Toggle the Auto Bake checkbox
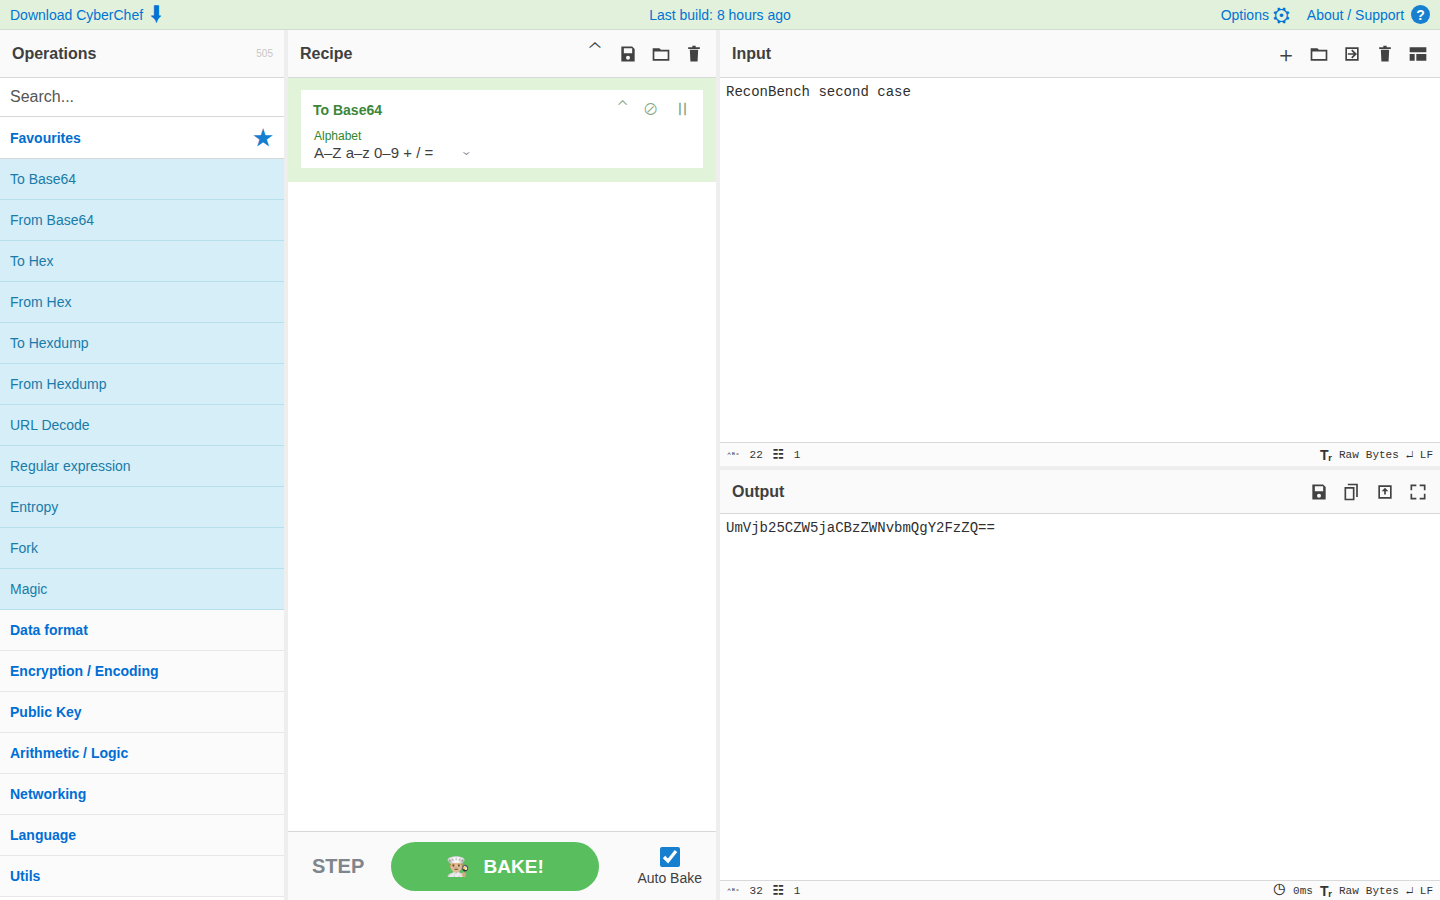The height and width of the screenshot is (900, 1440). pyautogui.click(x=670, y=857)
